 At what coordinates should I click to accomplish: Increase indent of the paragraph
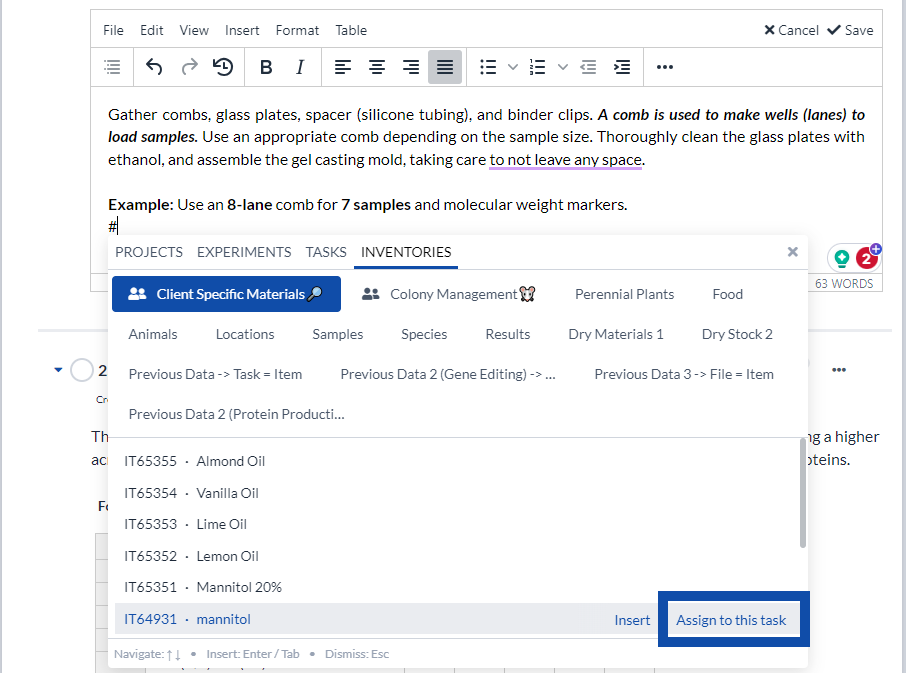click(x=622, y=67)
